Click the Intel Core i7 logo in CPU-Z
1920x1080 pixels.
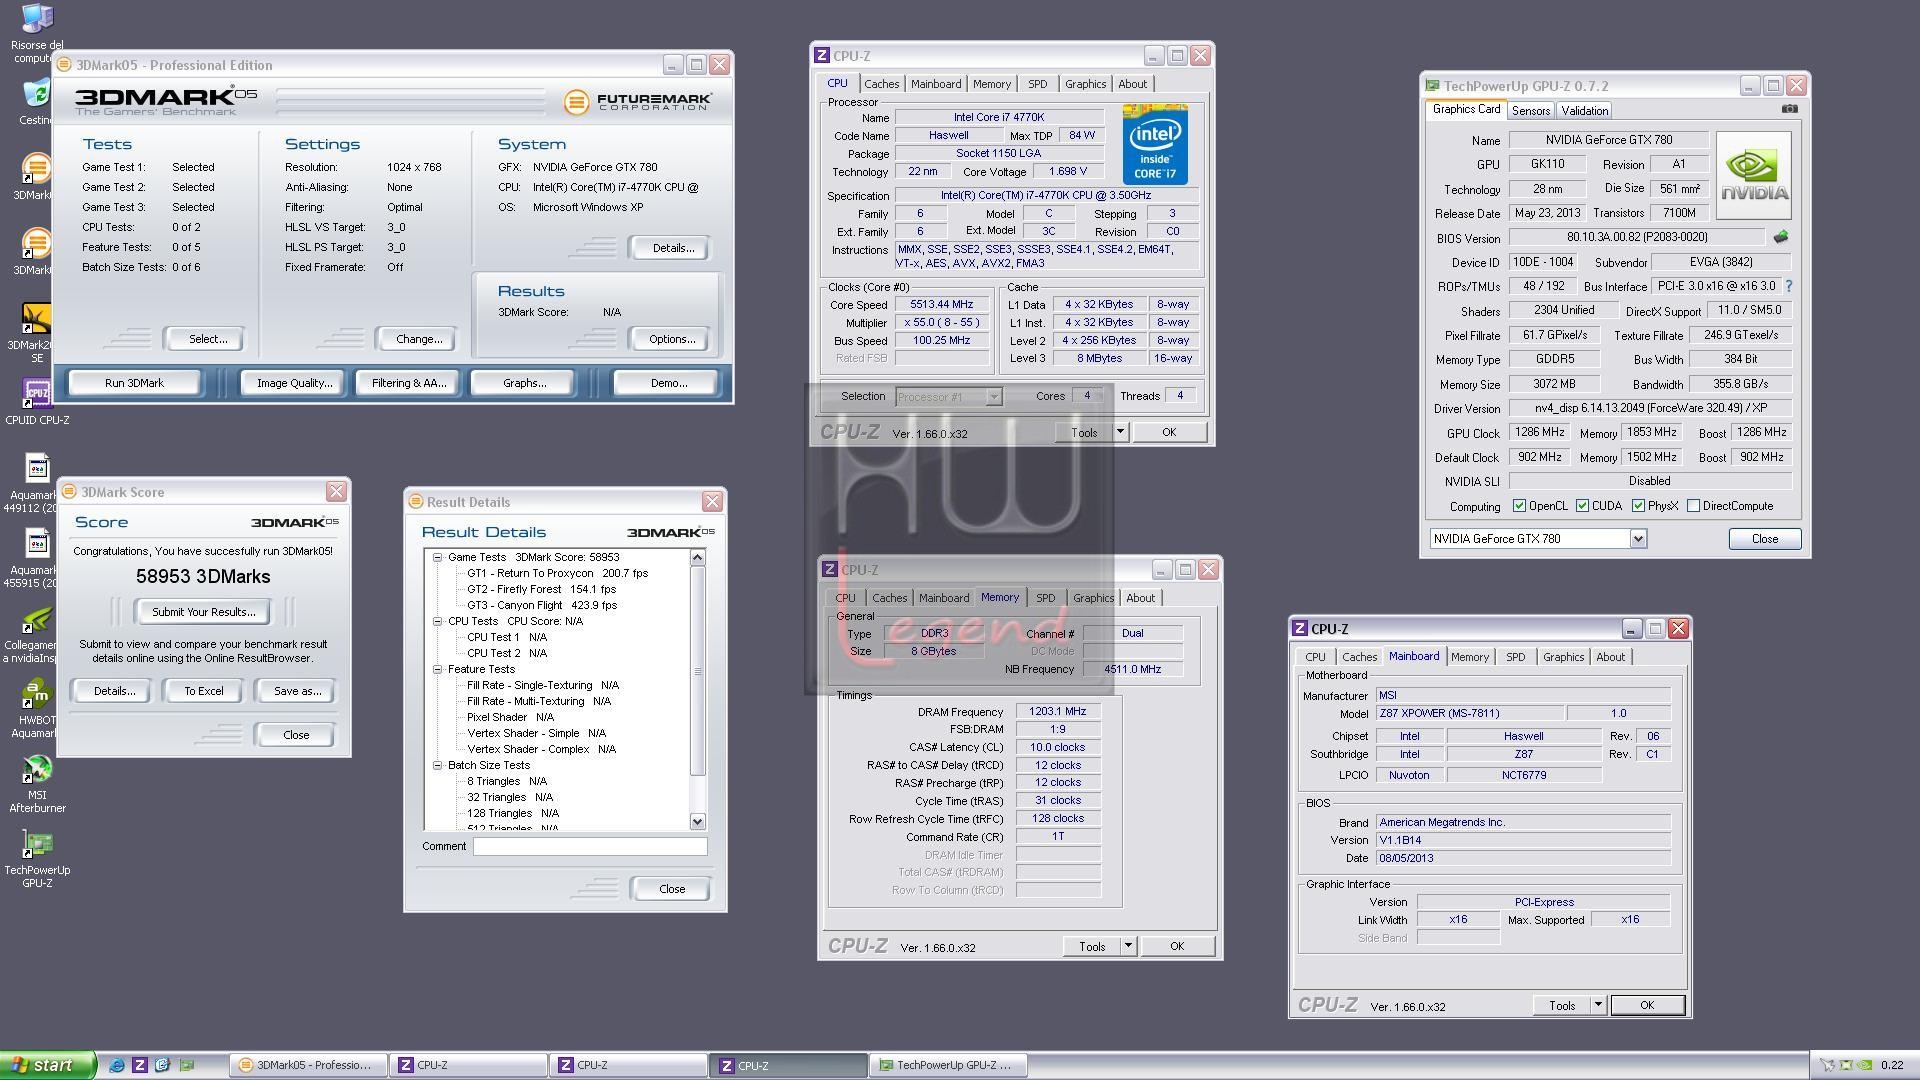[1155, 145]
